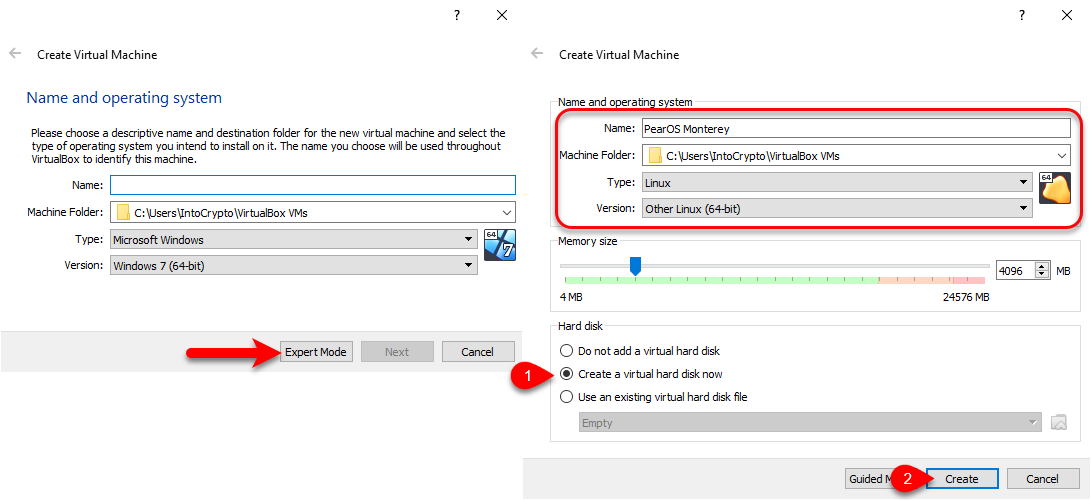Click the empty Name field in left dialog
The image size is (1091, 500).
pos(312,185)
